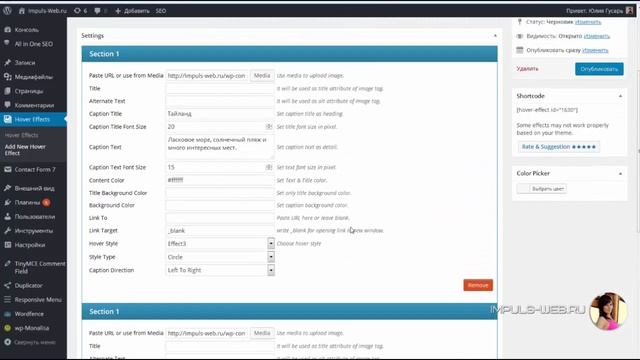Image resolution: width=640 pixels, height=360 pixels.
Task: Collapse the Shortcode panel
Action: 620,96
